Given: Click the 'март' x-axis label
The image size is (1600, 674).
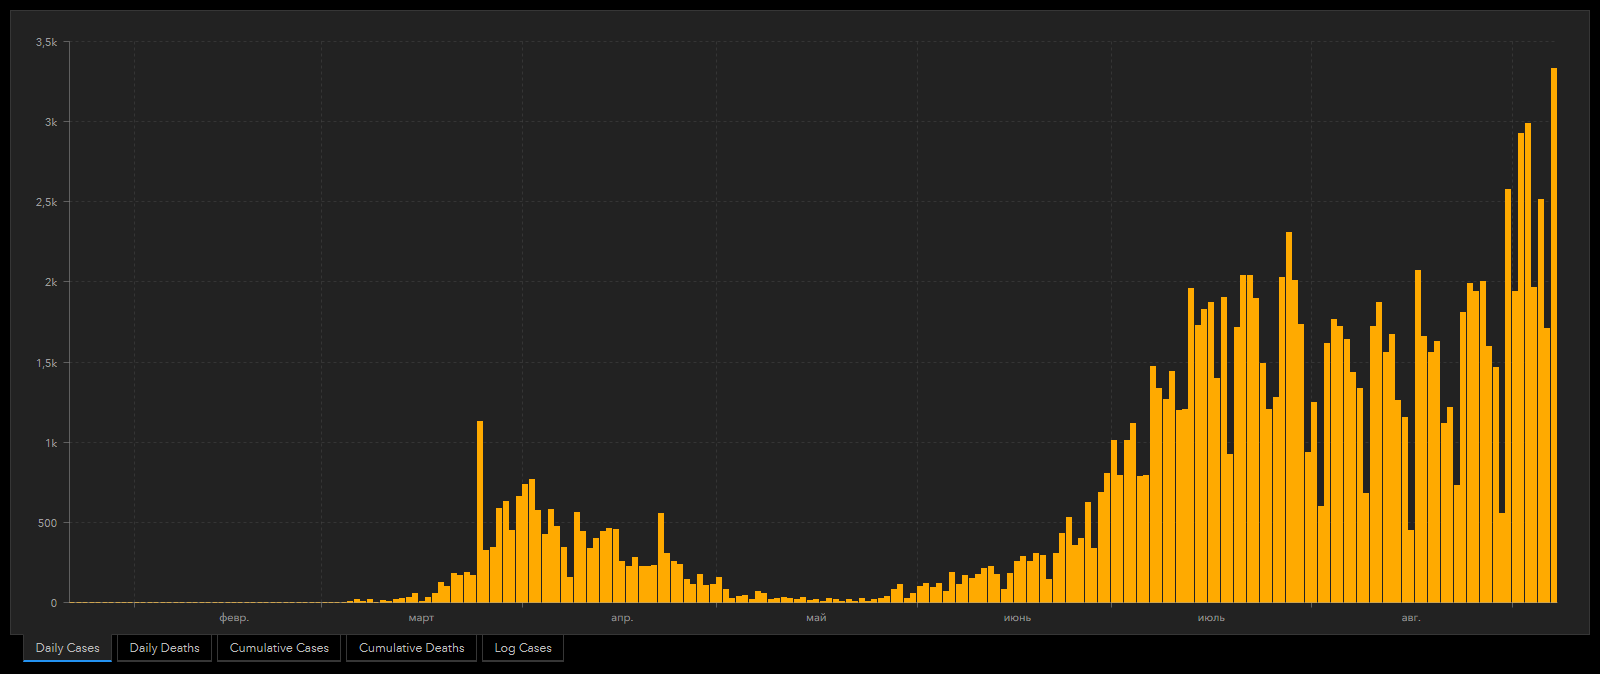Looking at the screenshot, I should click(421, 618).
